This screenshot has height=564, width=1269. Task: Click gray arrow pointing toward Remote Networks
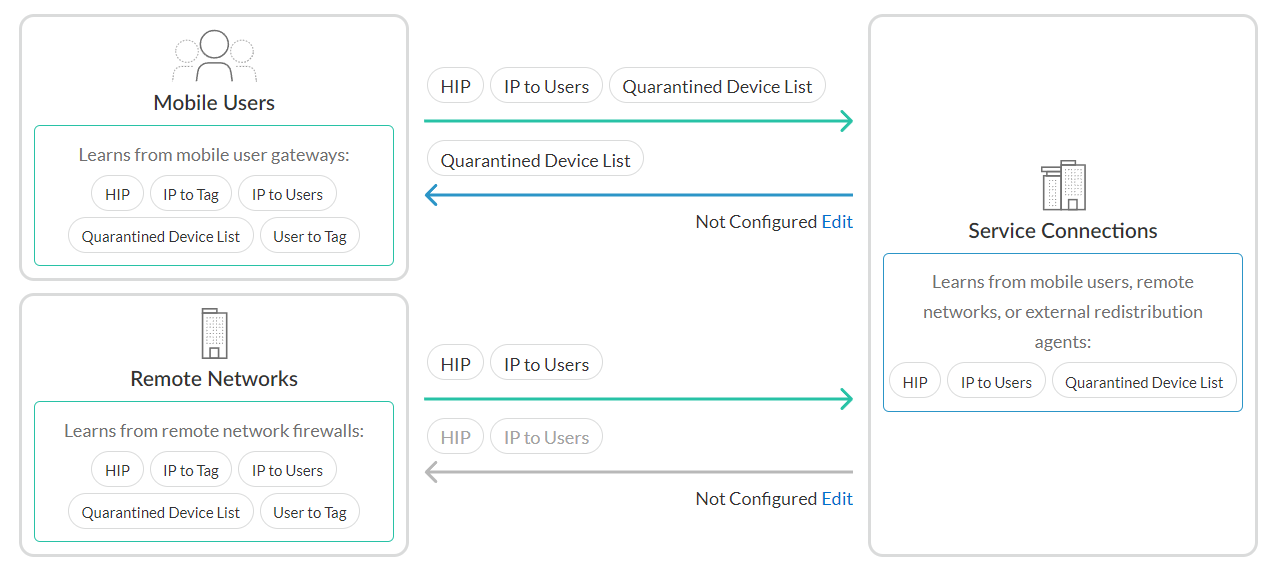(x=638, y=472)
